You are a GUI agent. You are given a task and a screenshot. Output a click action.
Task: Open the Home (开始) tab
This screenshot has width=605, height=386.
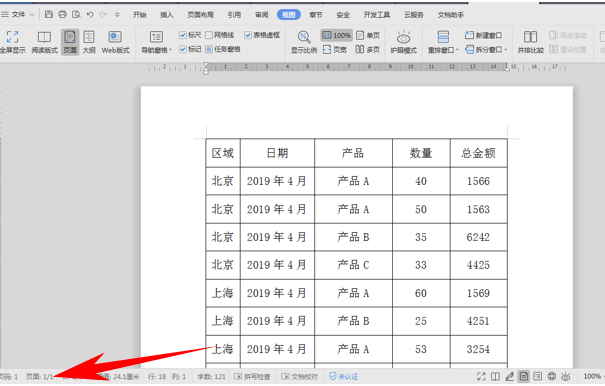pyautogui.click(x=140, y=15)
